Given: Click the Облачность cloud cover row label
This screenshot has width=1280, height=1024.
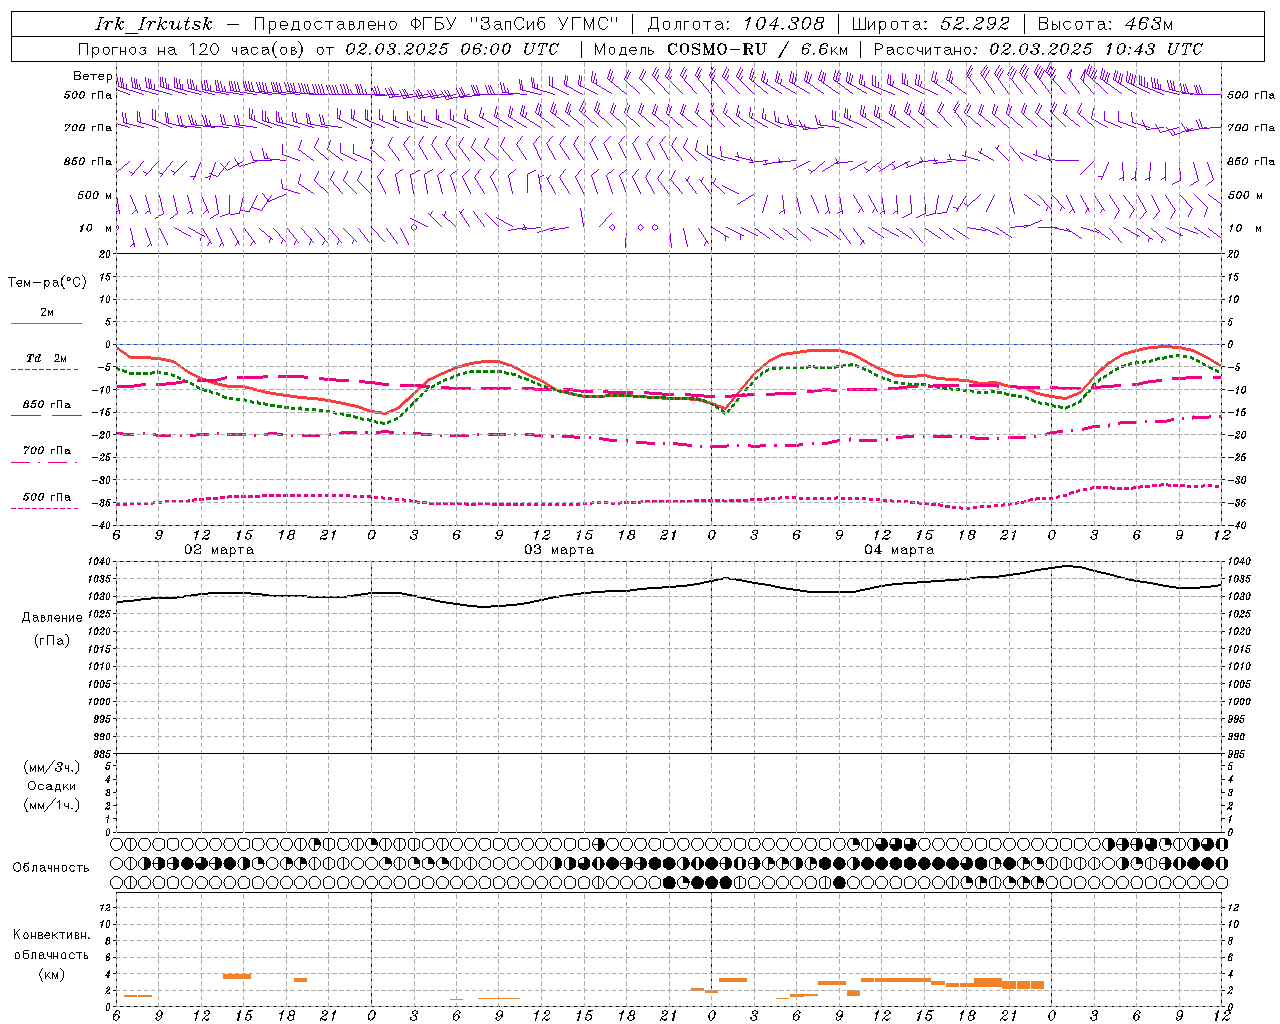Looking at the screenshot, I should [51, 867].
